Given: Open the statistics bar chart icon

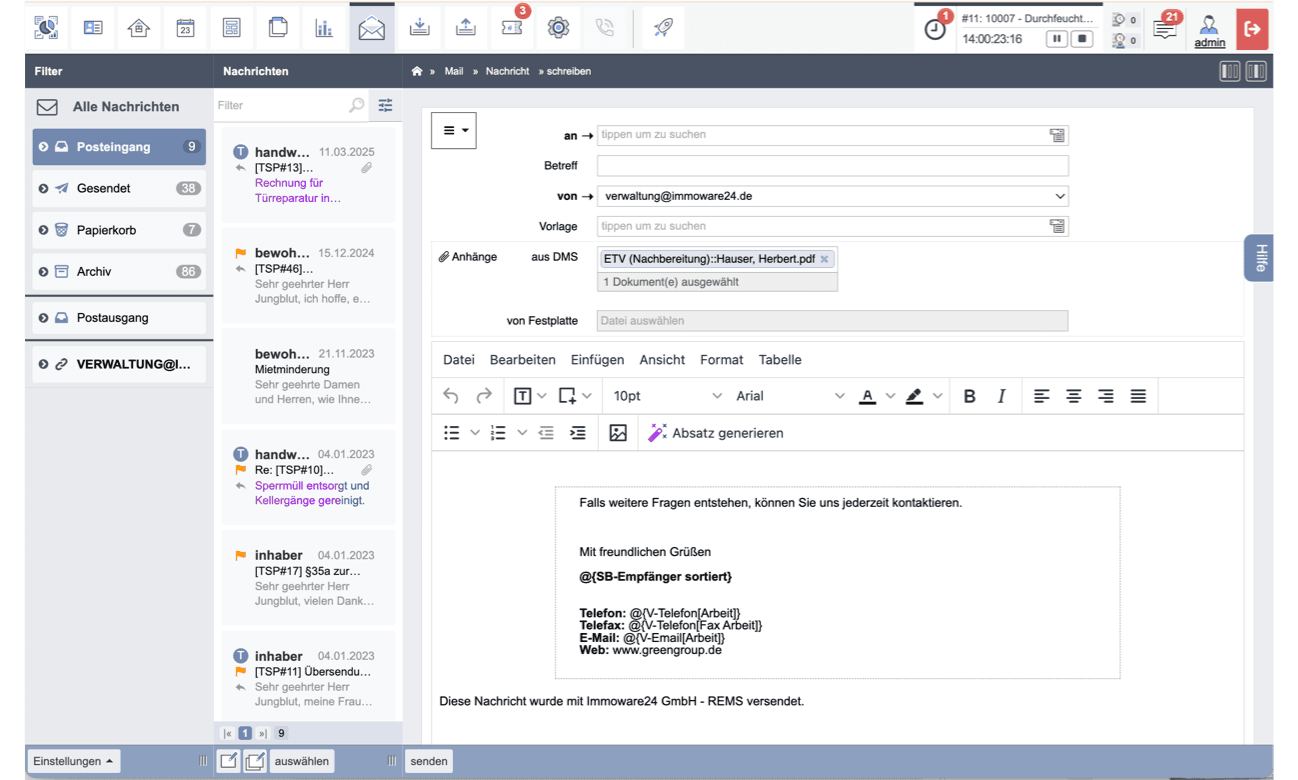Looking at the screenshot, I should [x=324, y=28].
